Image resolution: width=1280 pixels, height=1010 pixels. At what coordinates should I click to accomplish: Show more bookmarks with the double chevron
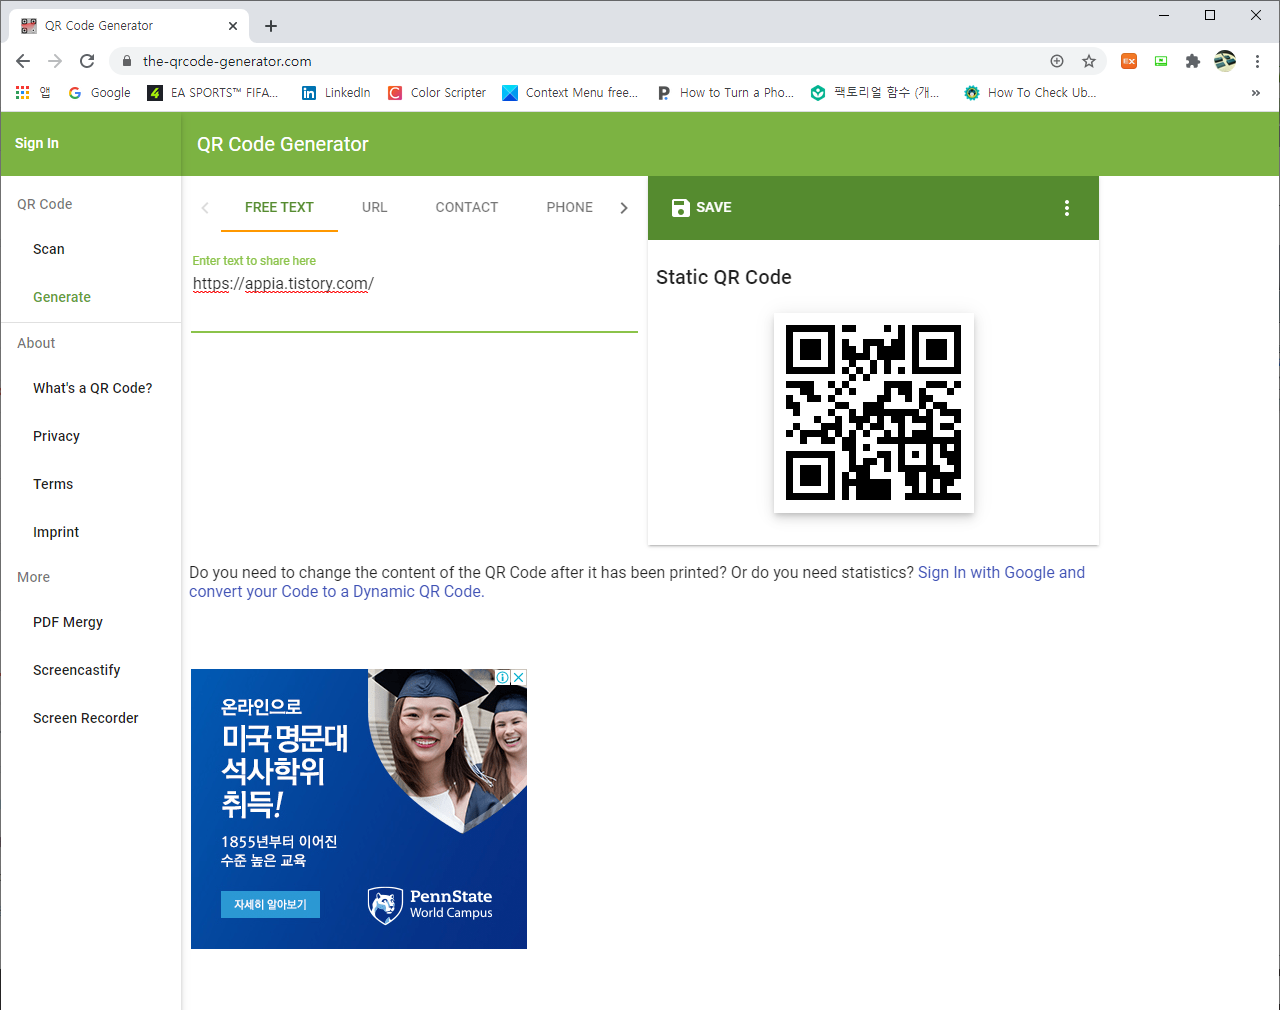point(1256,92)
